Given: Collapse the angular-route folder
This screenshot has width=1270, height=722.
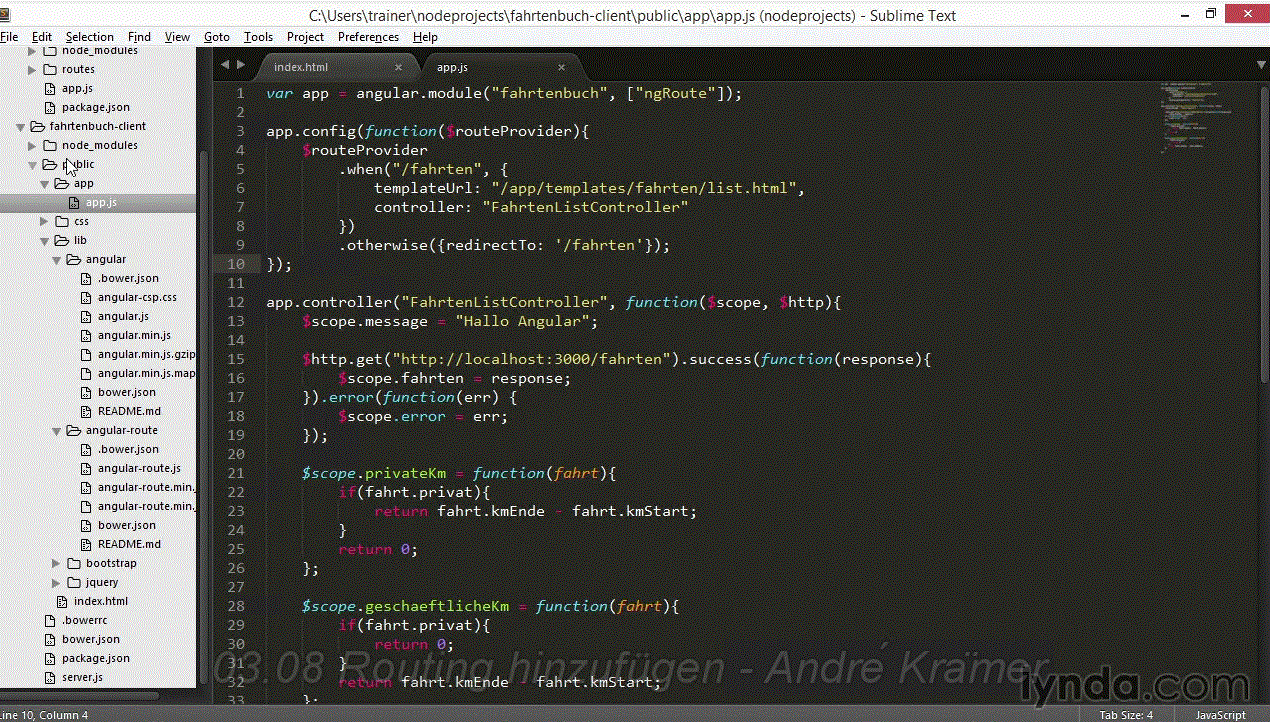Looking at the screenshot, I should (x=57, y=431).
